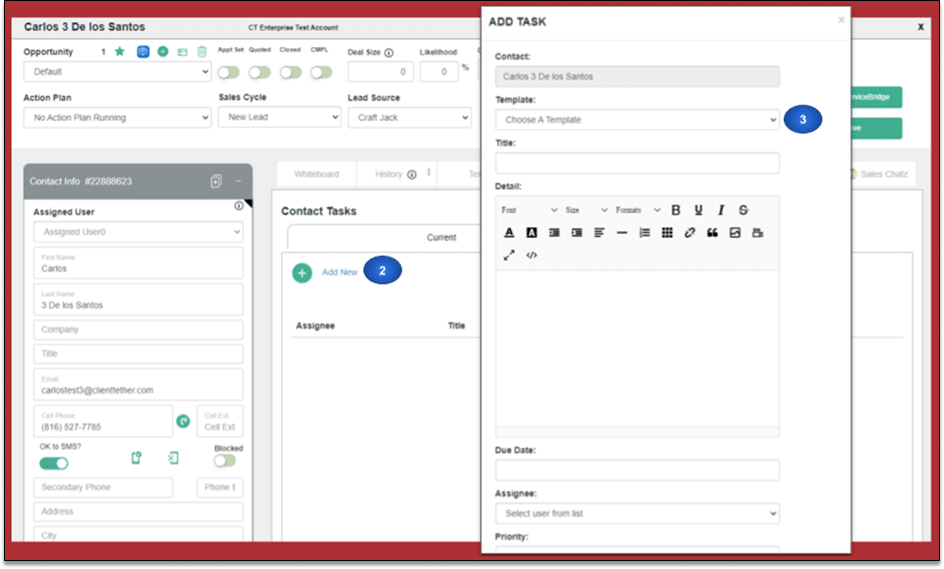This screenshot has height=569, width=944.
Task: Click the trash icon next to Opportunity
Action: coord(202,52)
